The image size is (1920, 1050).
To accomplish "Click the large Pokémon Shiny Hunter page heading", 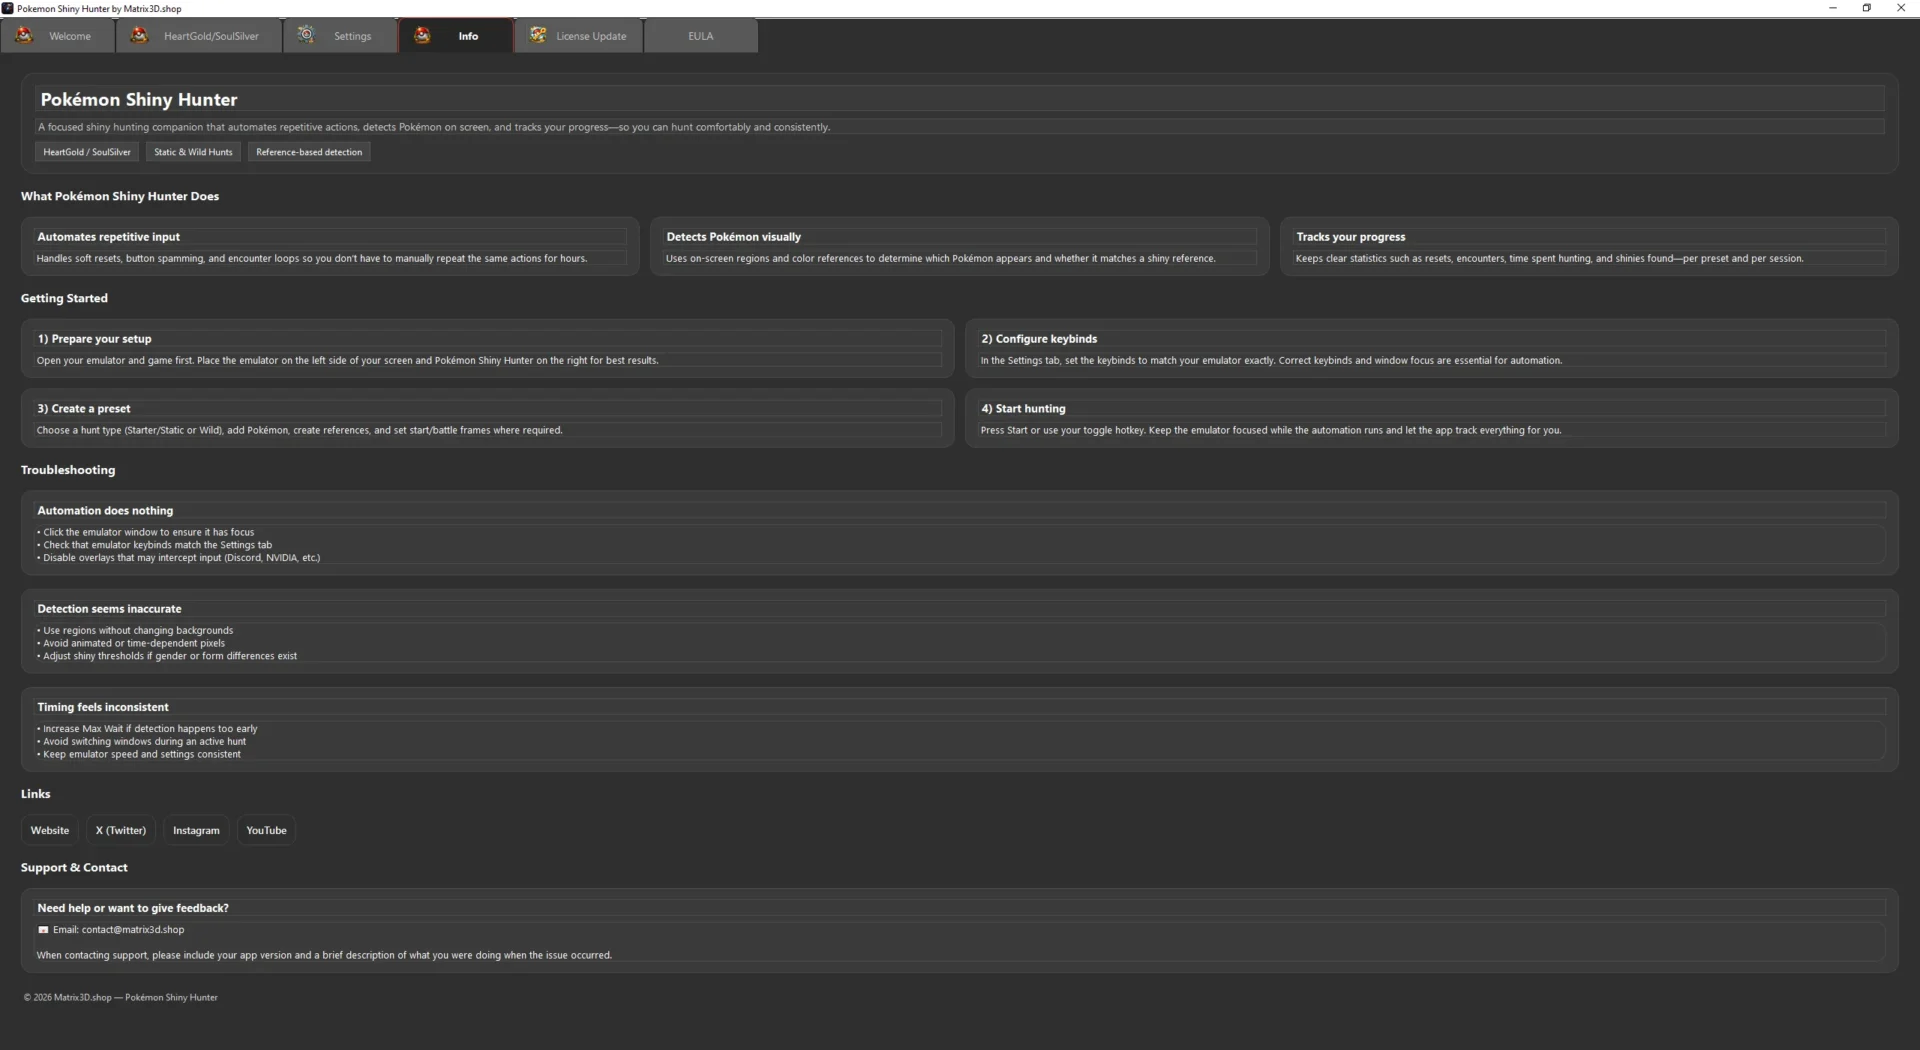I will 139,100.
